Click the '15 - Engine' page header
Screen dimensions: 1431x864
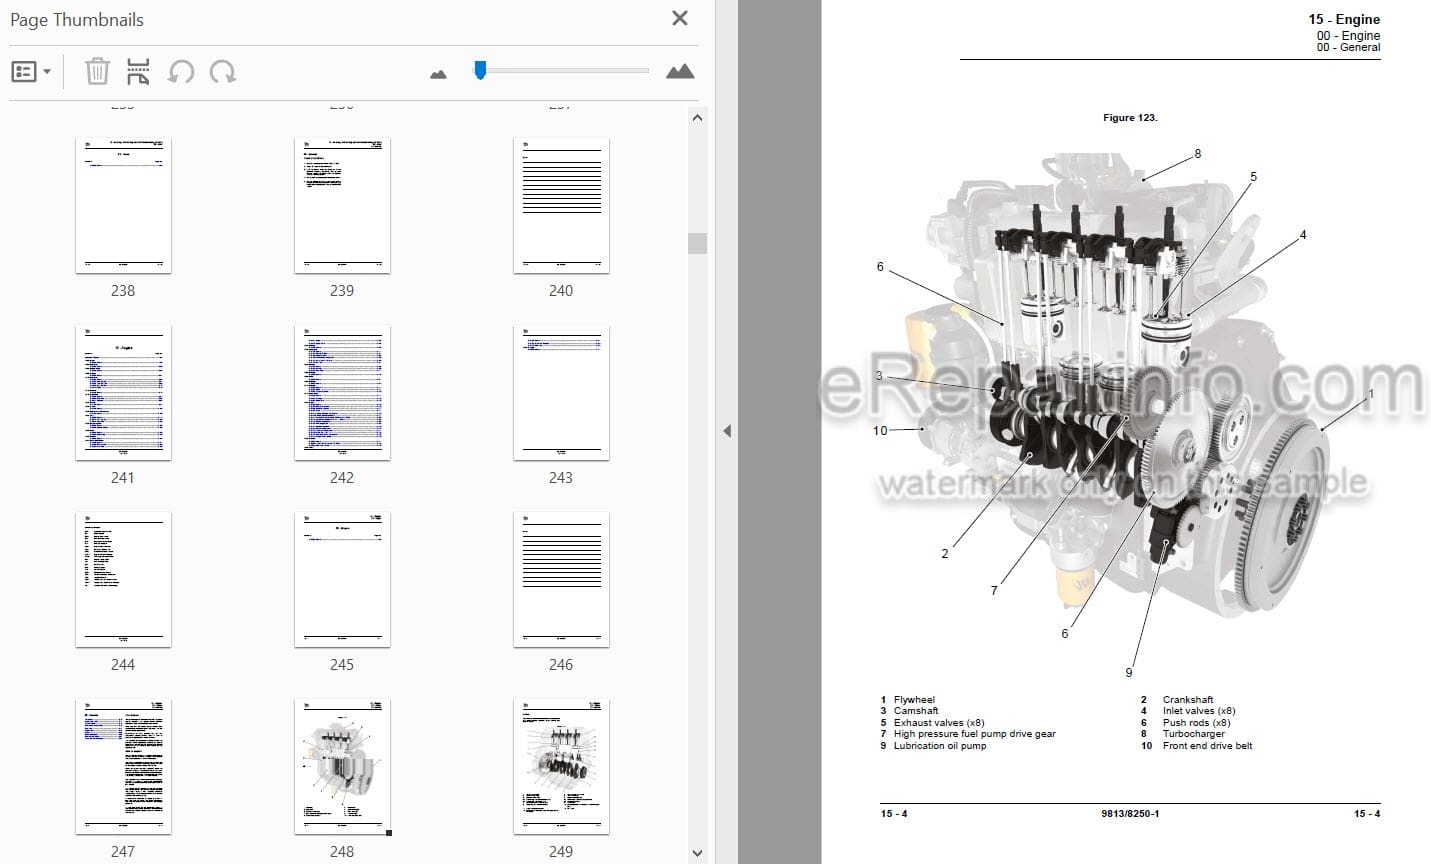click(1343, 19)
